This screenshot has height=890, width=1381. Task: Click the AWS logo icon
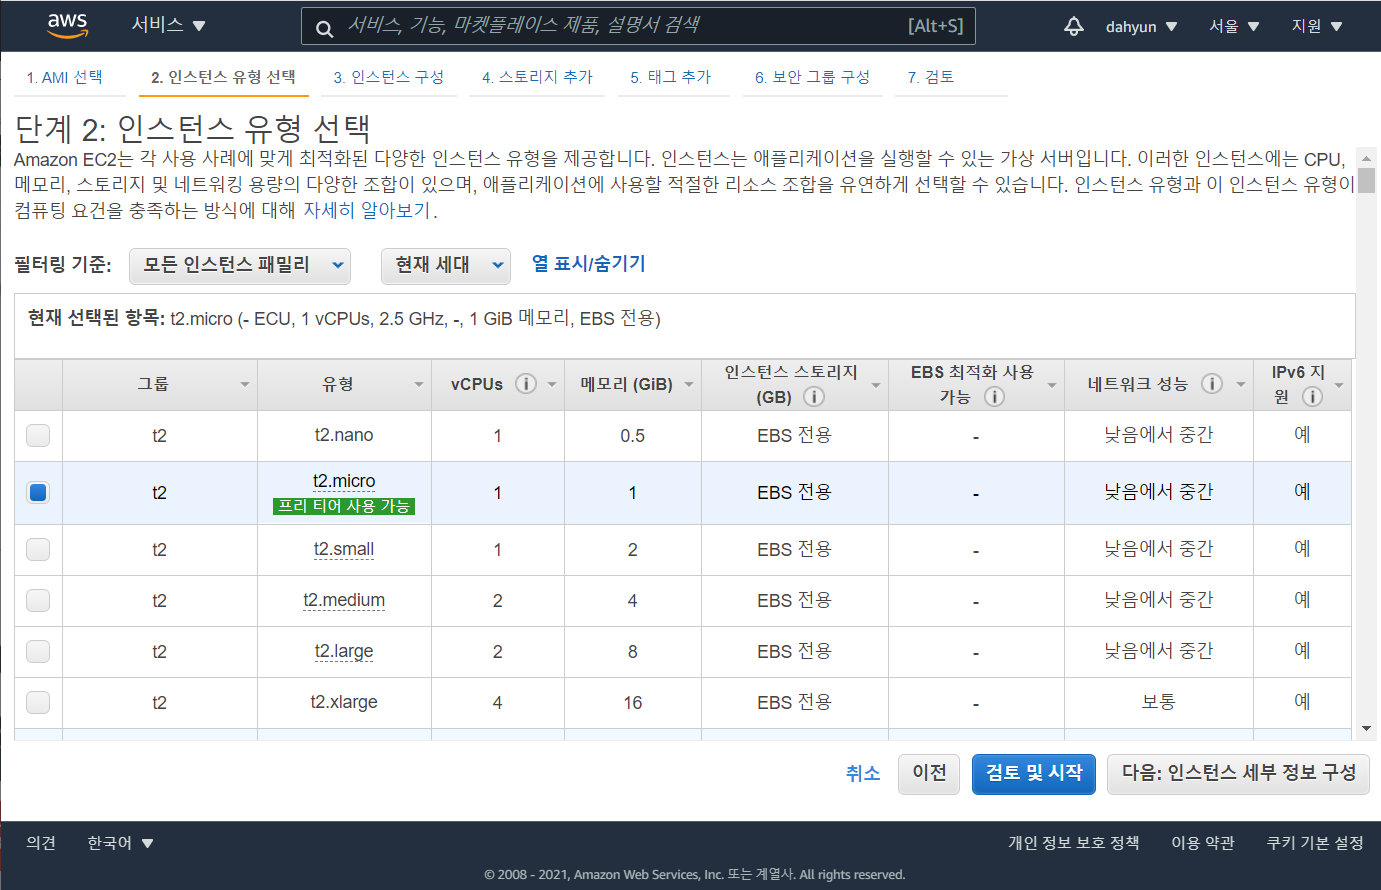coord(67,26)
